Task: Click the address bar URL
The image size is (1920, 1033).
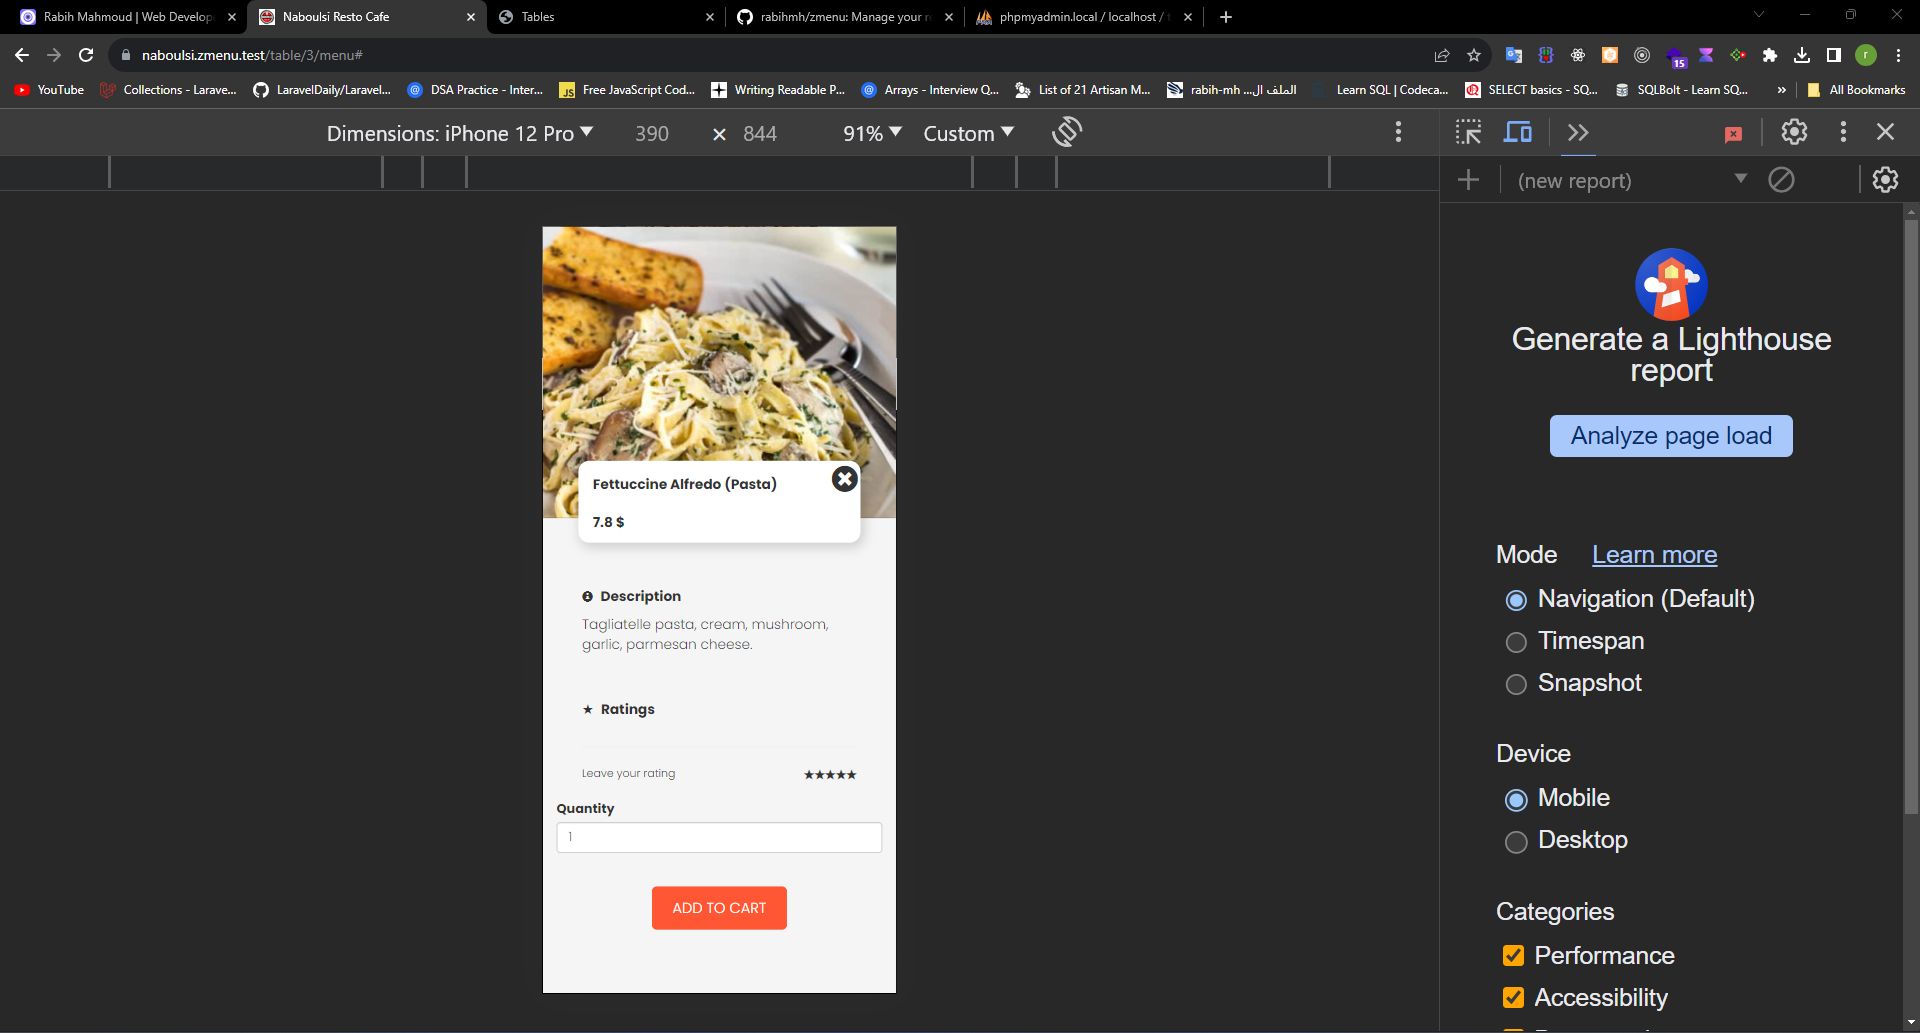Action: (x=252, y=55)
